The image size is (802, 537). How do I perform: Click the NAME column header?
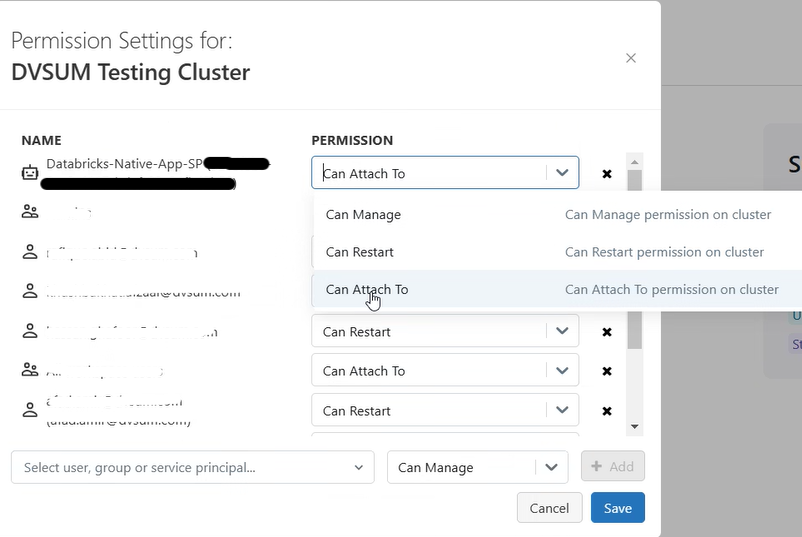click(x=41, y=141)
